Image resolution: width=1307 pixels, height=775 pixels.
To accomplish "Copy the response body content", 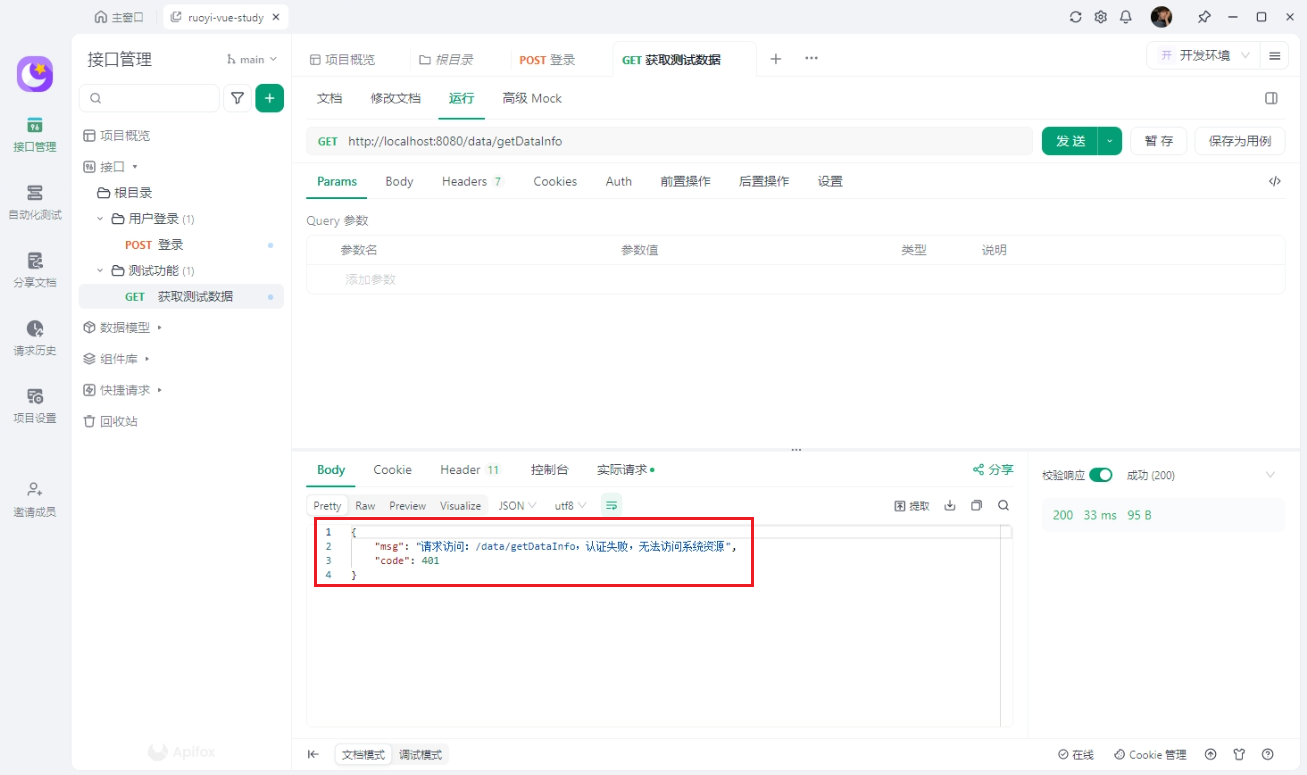I will [977, 506].
